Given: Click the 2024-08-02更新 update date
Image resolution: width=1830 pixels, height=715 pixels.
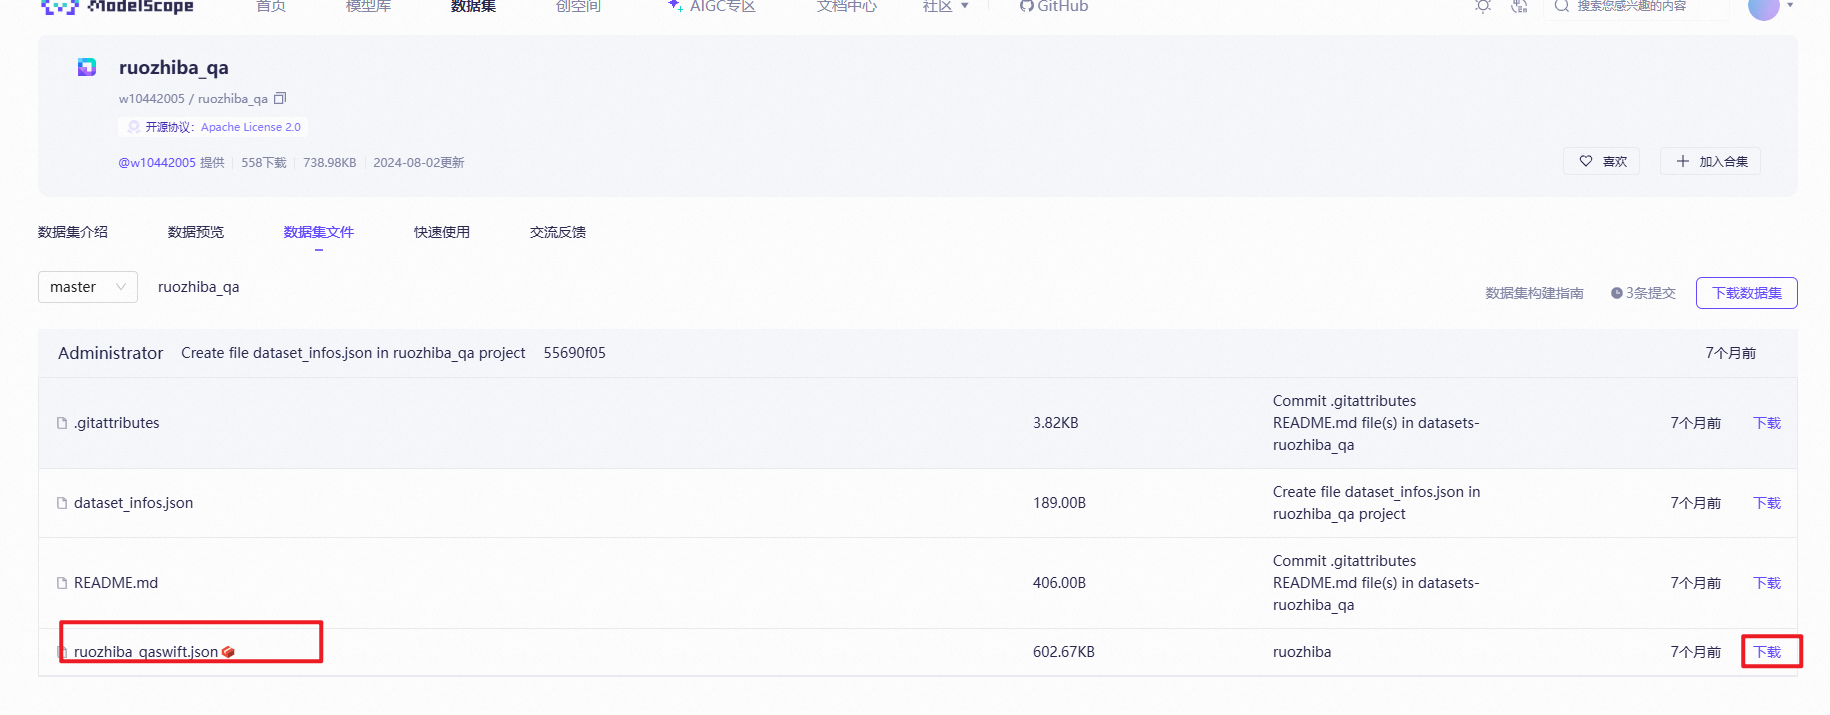Looking at the screenshot, I should click(x=419, y=162).
